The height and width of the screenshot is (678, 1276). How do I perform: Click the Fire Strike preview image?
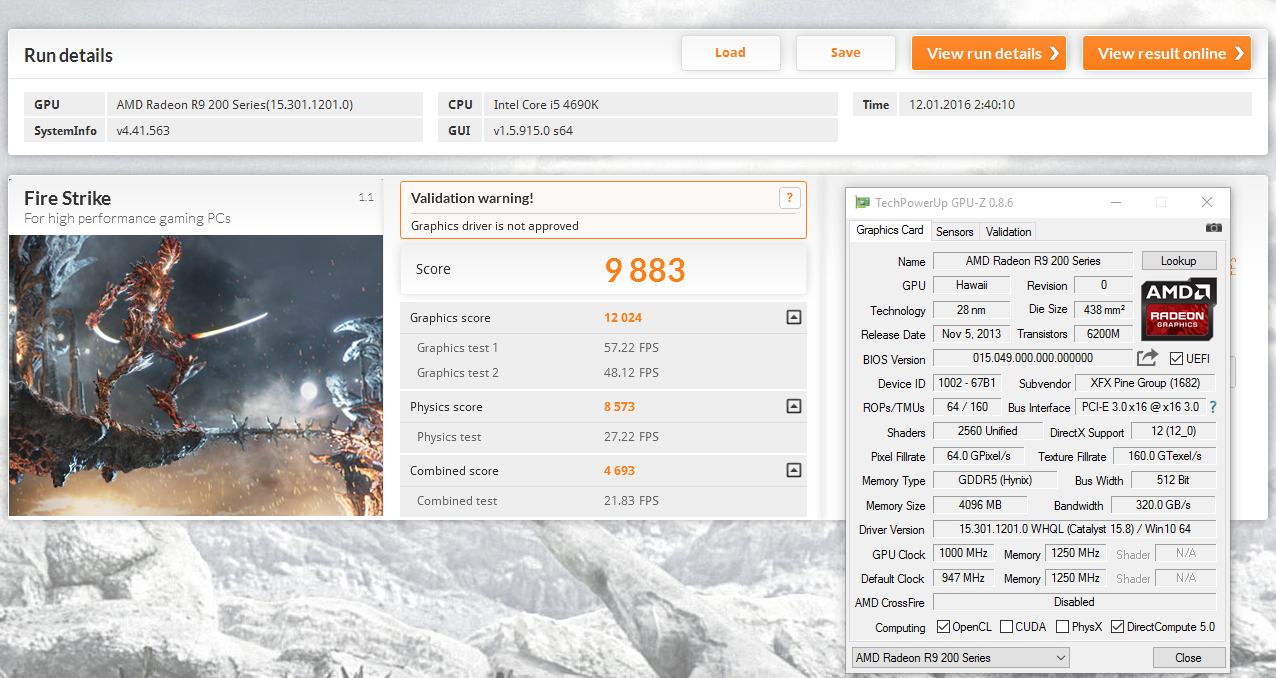[x=196, y=375]
